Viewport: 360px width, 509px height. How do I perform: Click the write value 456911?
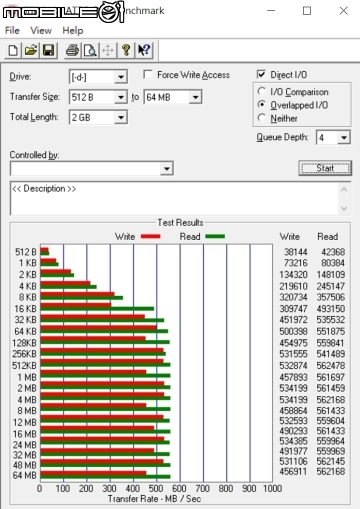click(294, 471)
